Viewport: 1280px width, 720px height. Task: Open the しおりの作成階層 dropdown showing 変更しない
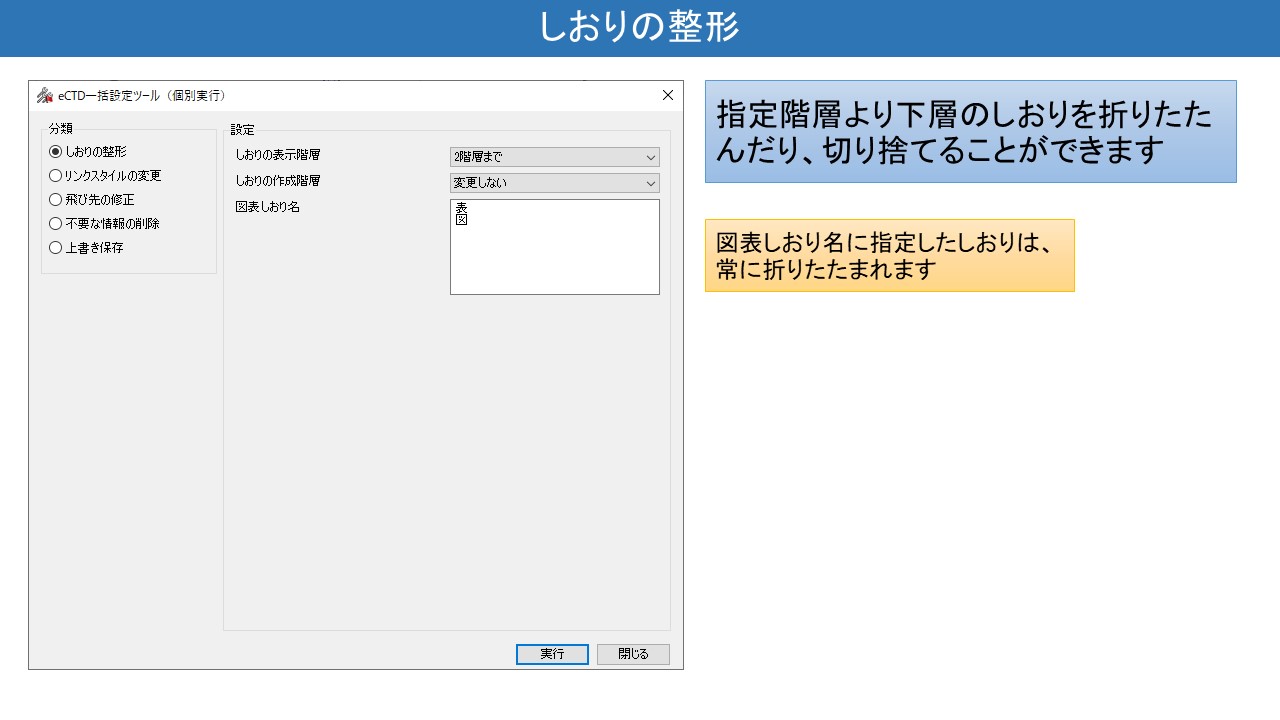click(x=555, y=183)
